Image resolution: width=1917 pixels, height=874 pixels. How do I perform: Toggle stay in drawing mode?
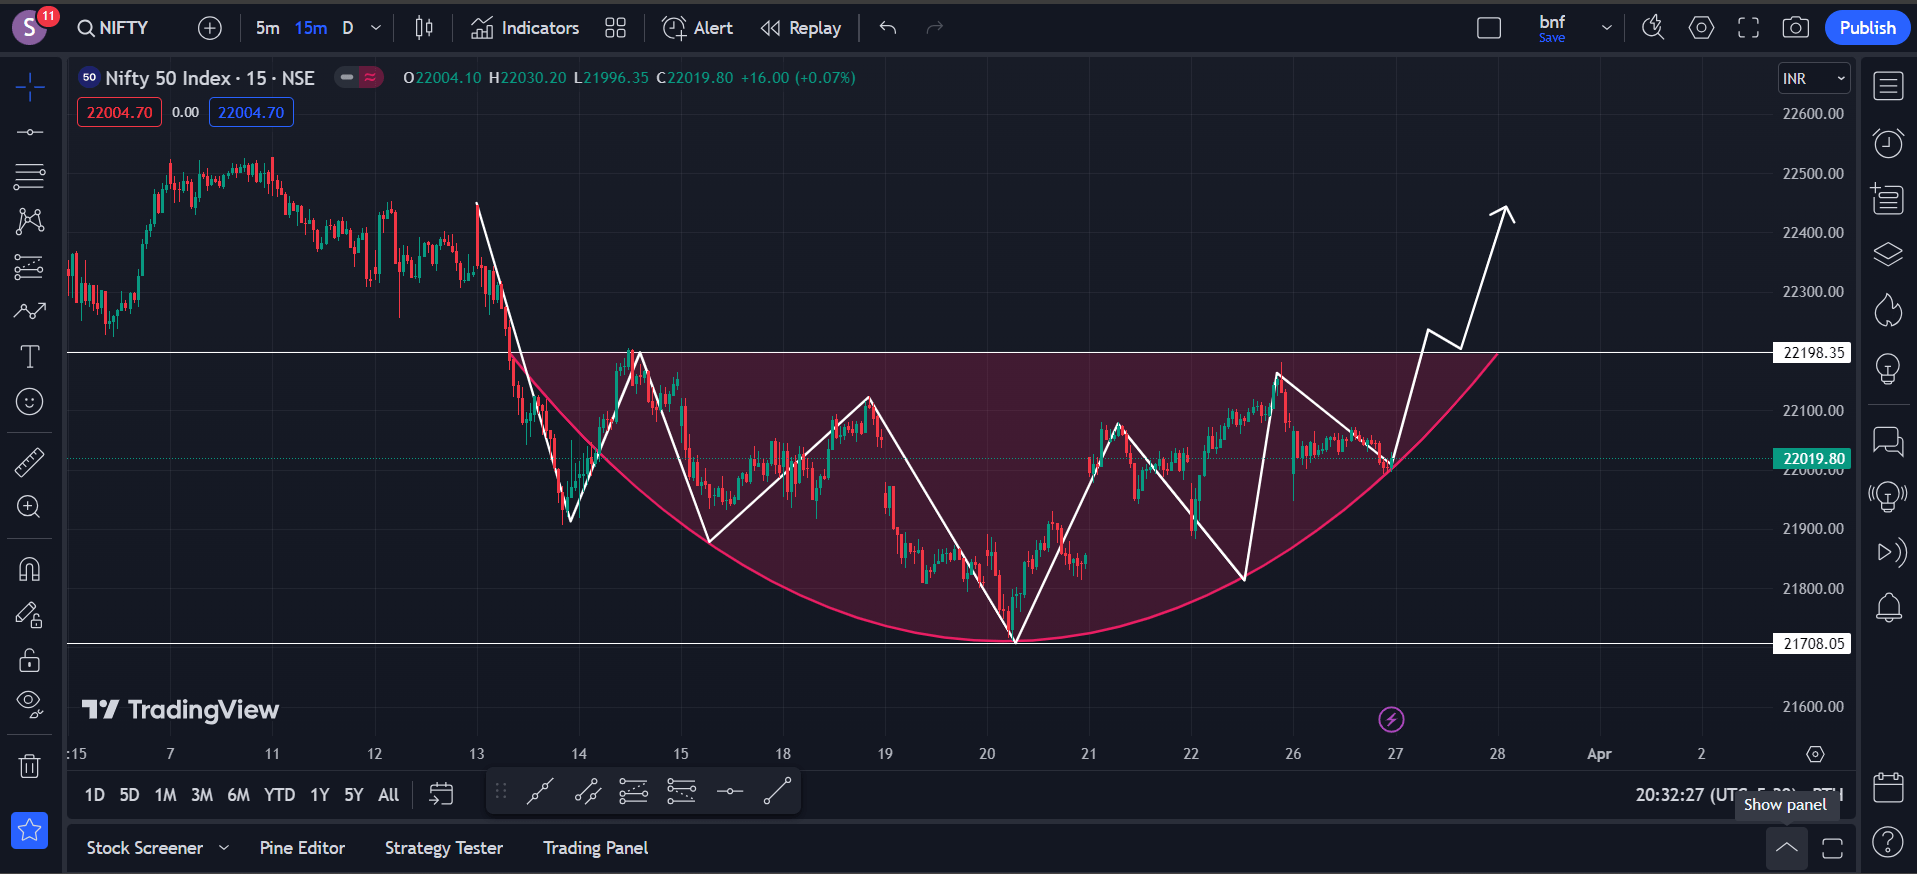(30, 615)
